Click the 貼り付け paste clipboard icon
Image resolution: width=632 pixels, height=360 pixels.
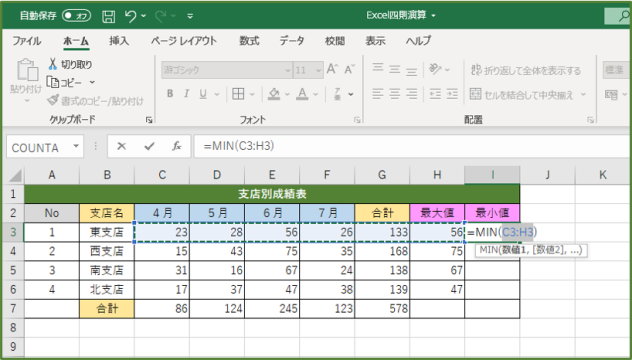tap(27, 70)
